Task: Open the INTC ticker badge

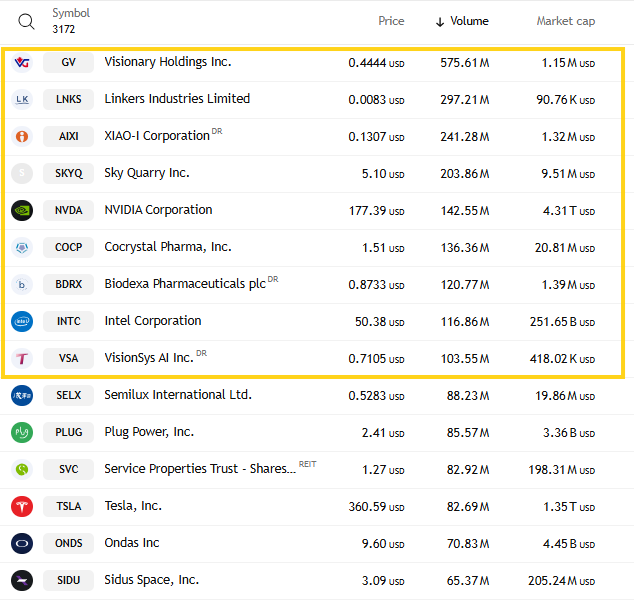Action: click(68, 321)
